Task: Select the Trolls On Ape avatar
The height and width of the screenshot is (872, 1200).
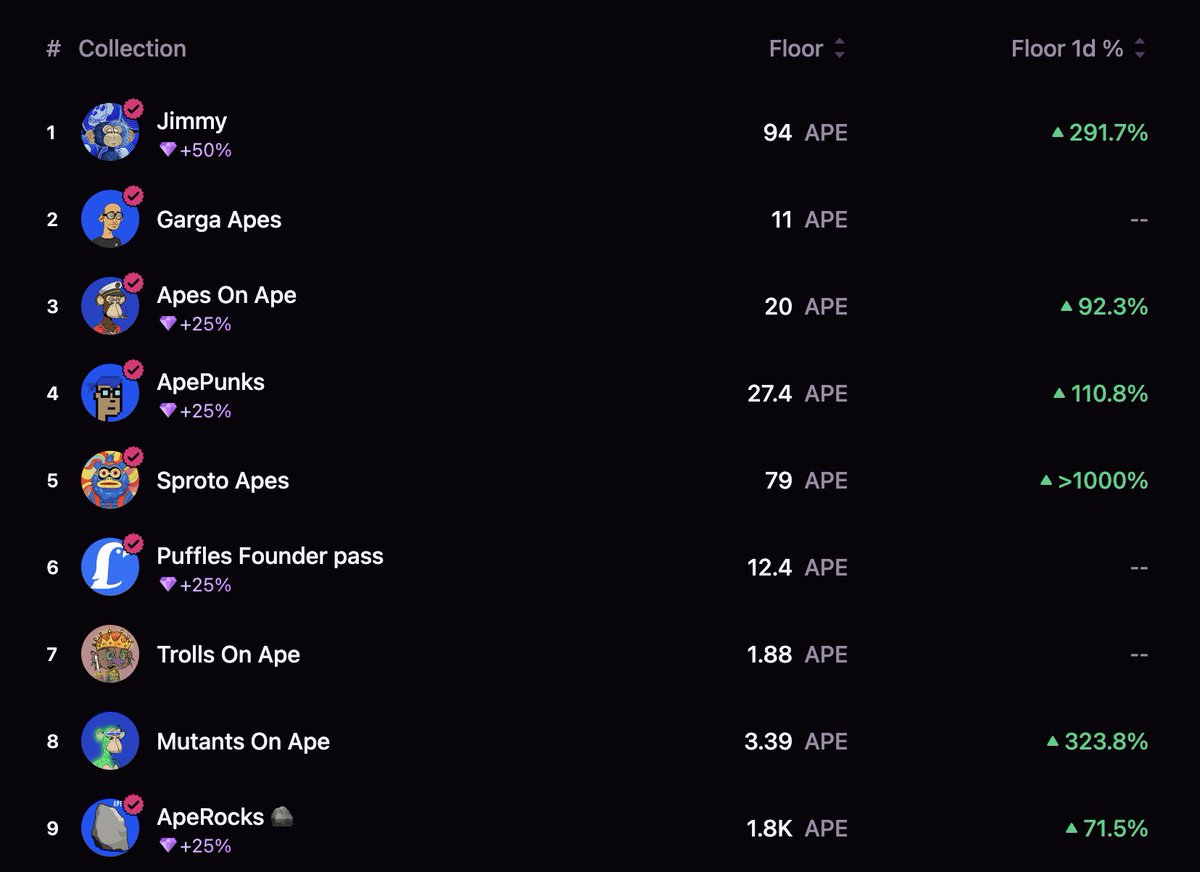Action: tap(110, 654)
